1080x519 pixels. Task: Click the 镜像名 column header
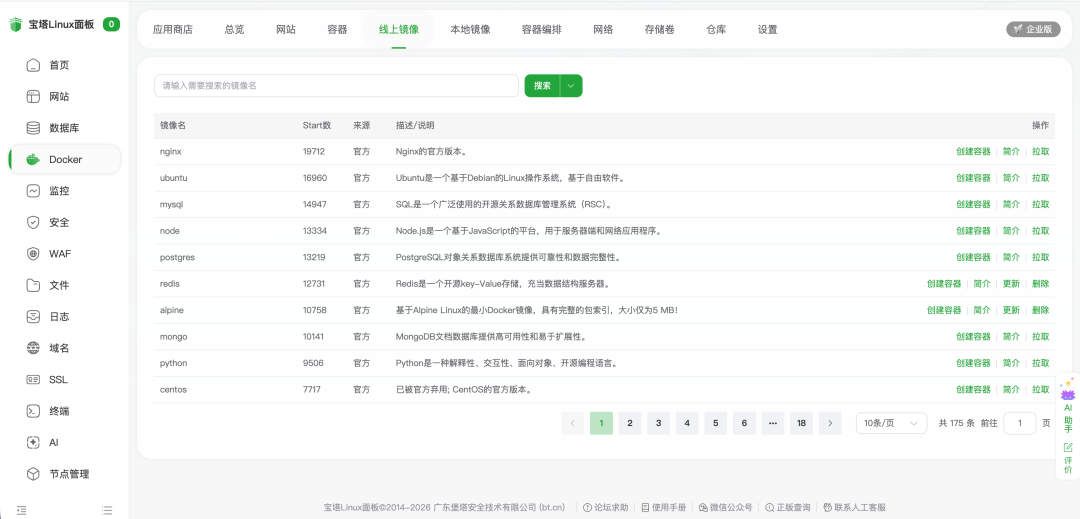click(x=173, y=125)
